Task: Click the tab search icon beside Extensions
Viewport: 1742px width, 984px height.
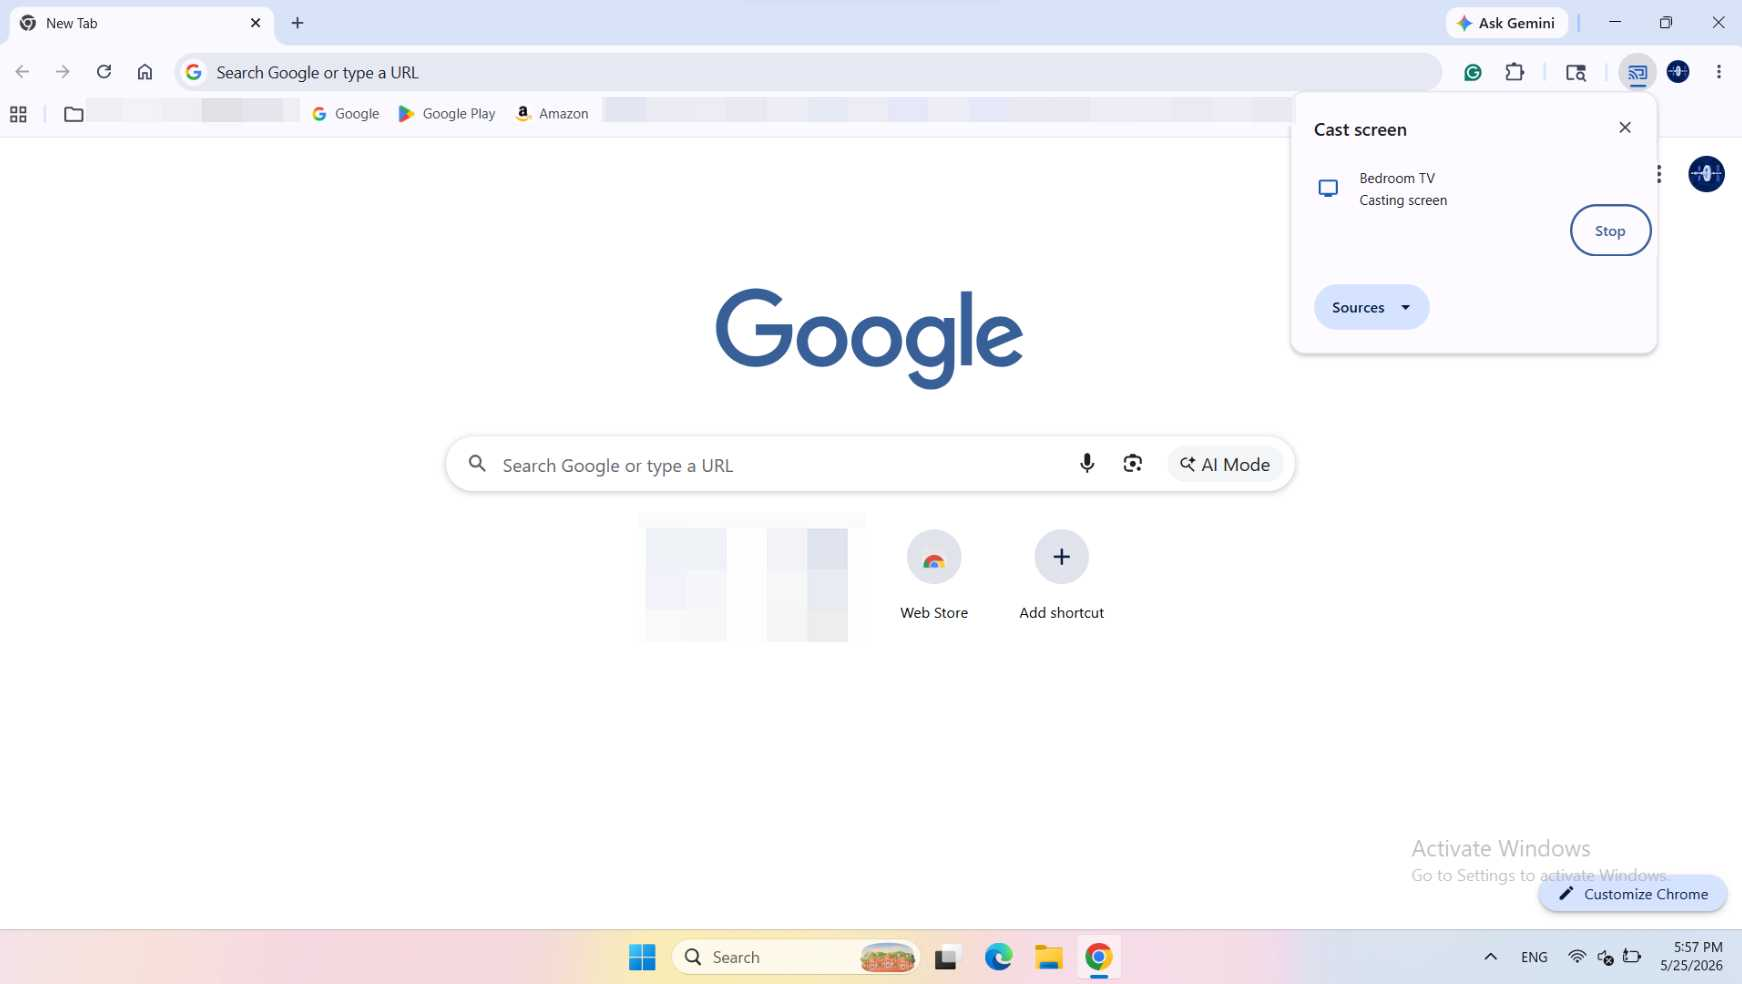Action: pos(1576,72)
